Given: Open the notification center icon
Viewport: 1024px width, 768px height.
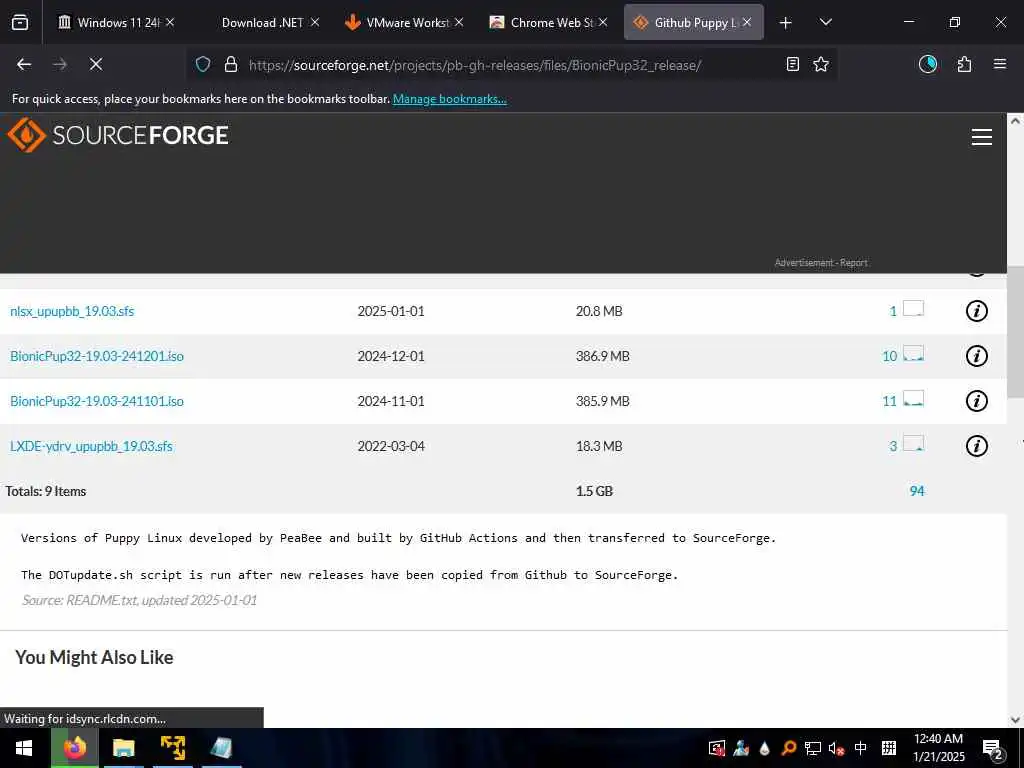Looking at the screenshot, I should (x=993, y=748).
